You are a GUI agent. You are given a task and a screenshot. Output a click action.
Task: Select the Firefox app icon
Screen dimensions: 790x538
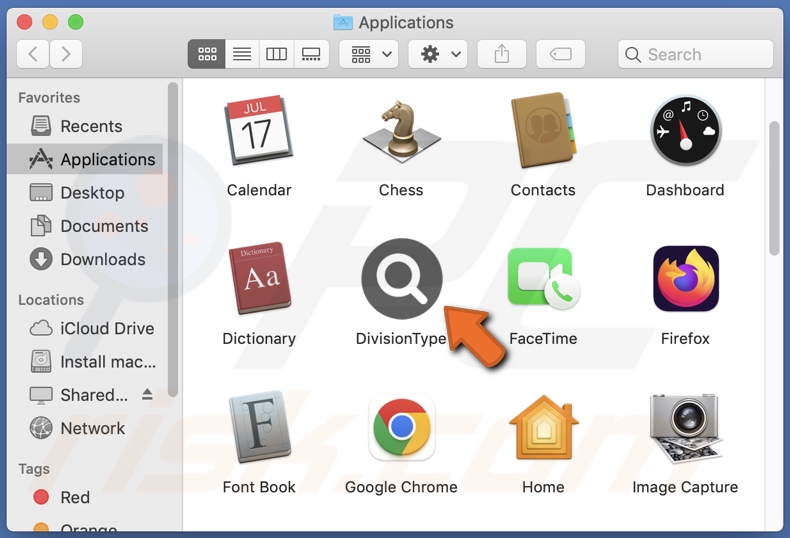(686, 278)
